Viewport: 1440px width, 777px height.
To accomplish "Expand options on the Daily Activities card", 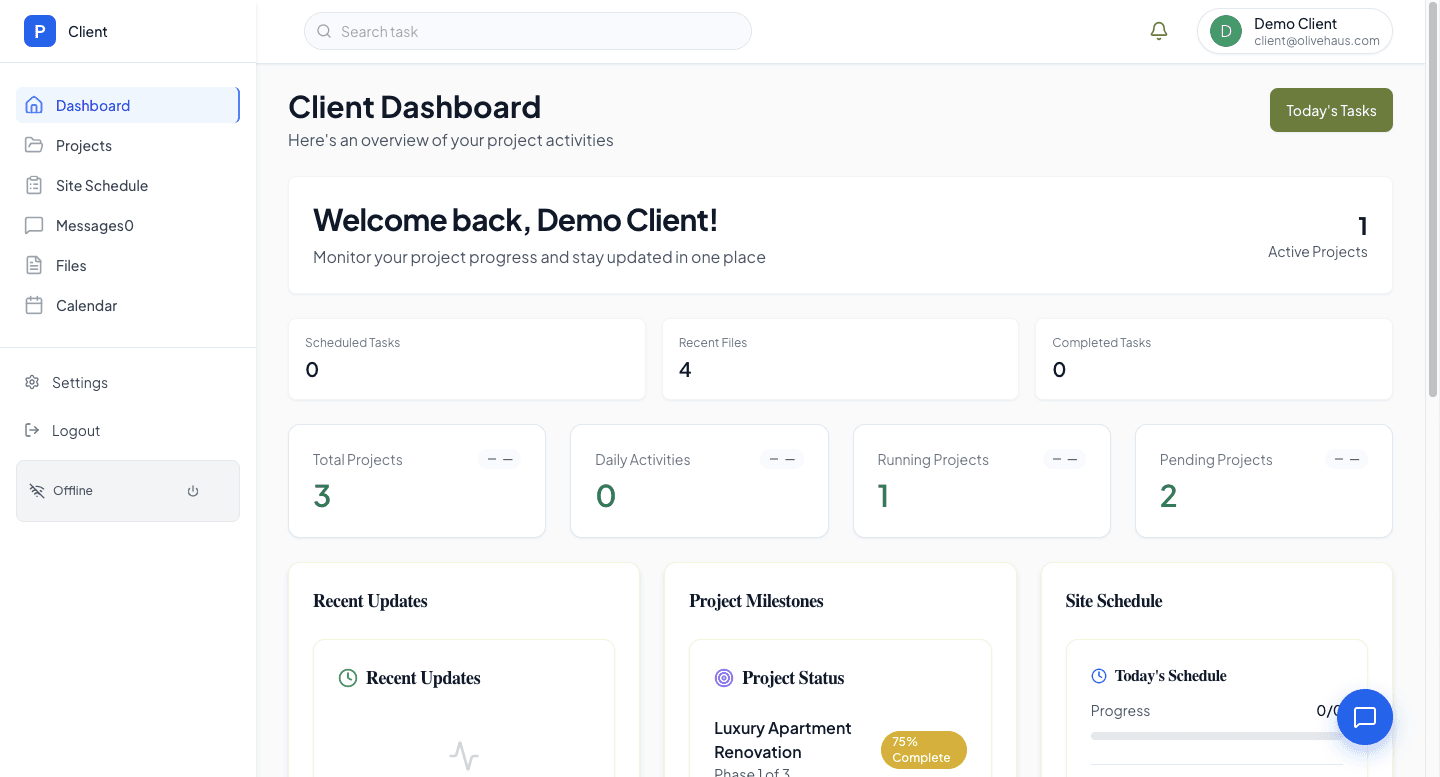I will (x=781, y=458).
